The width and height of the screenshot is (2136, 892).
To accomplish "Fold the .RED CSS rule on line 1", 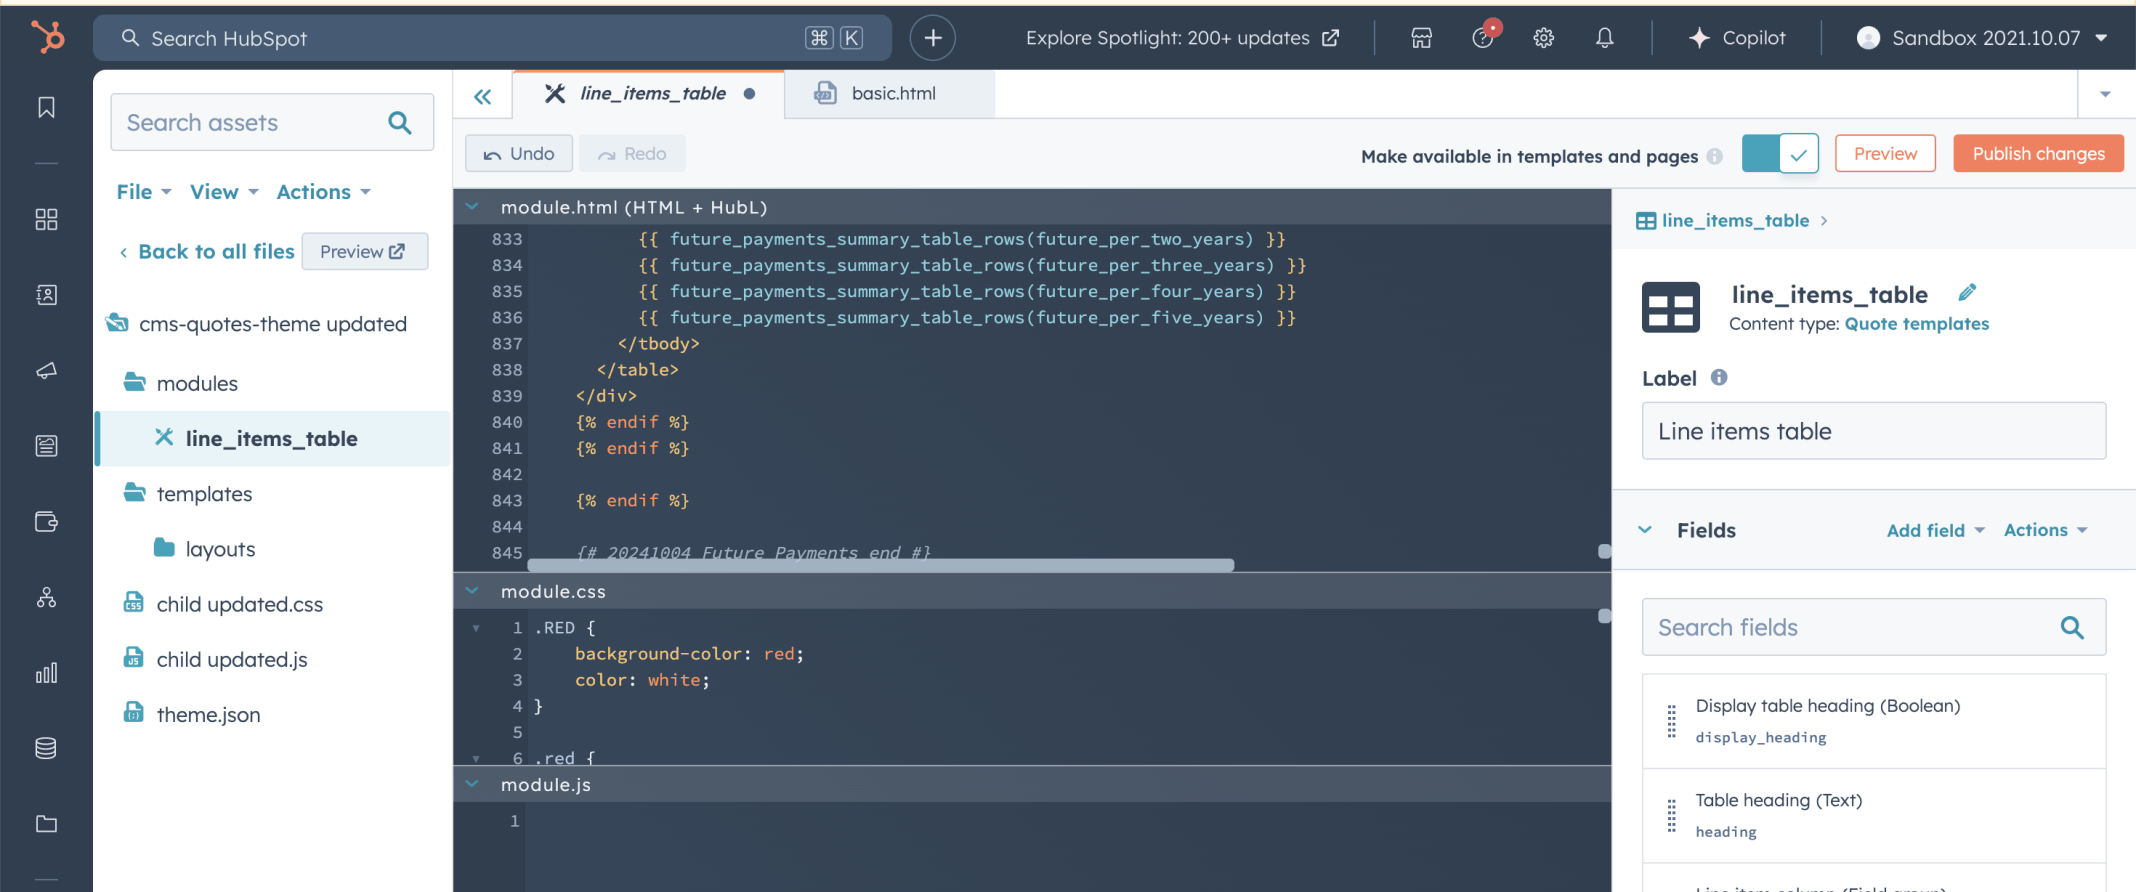I will [476, 628].
